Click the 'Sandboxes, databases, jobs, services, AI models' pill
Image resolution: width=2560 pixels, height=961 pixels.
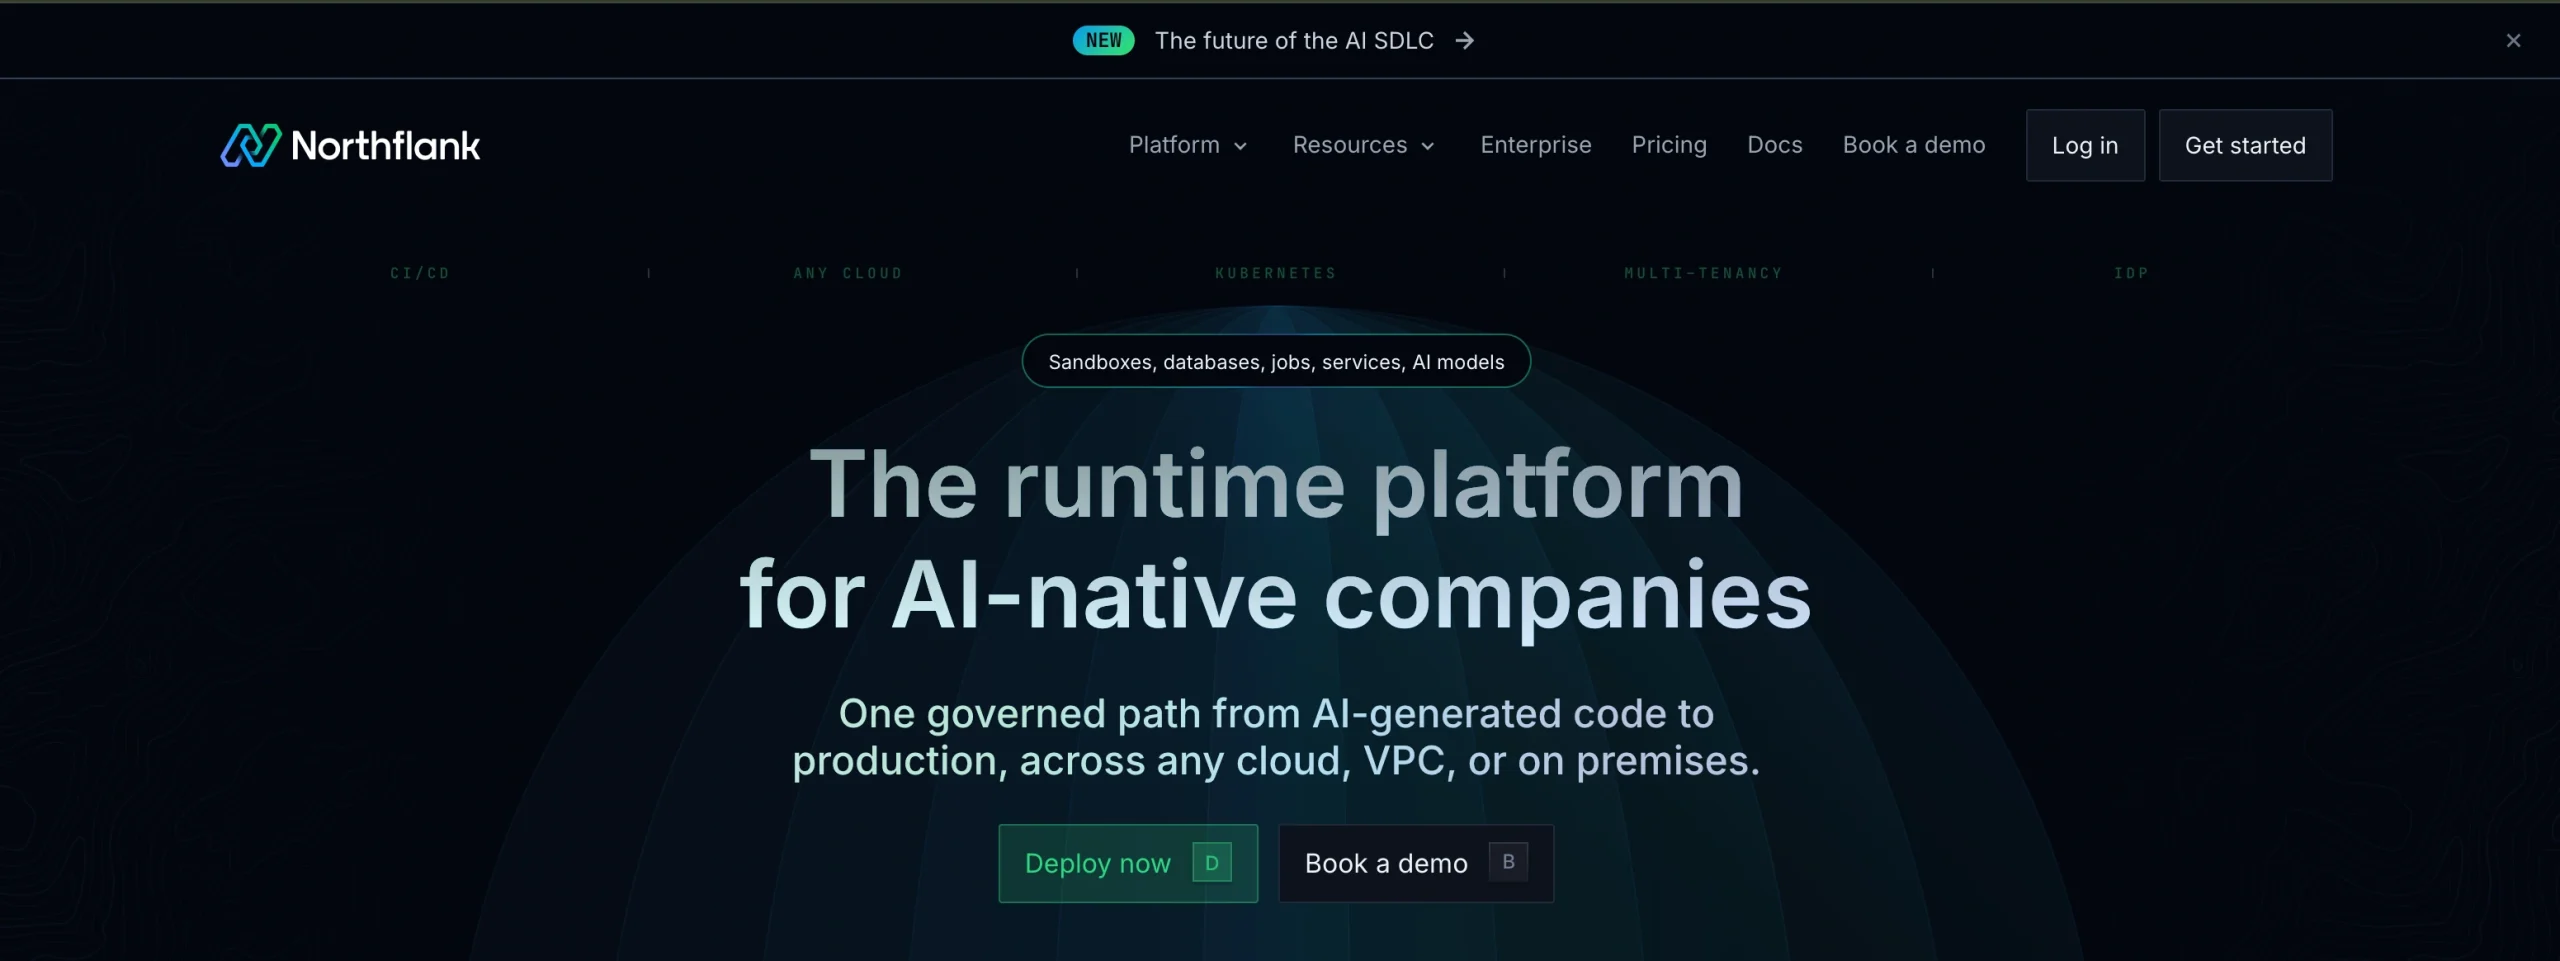[x=1276, y=362]
